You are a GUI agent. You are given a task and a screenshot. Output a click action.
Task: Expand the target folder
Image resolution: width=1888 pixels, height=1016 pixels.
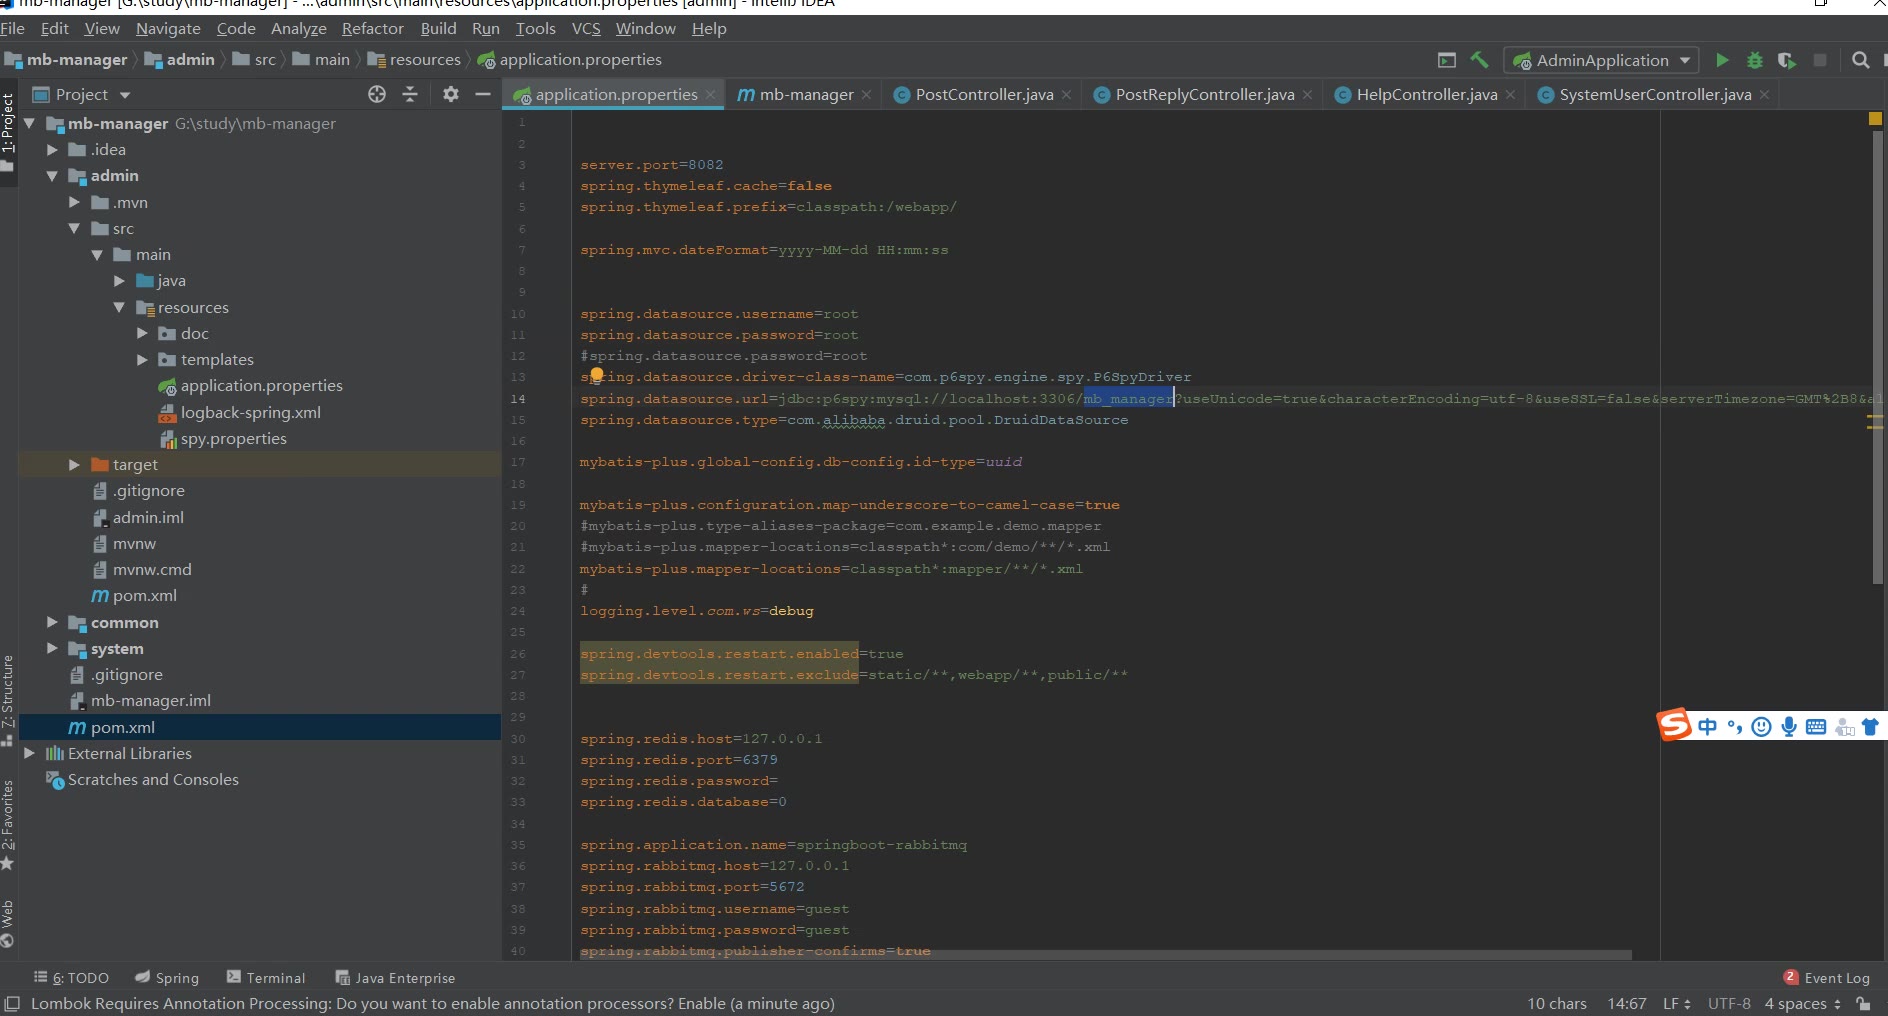[74, 465]
